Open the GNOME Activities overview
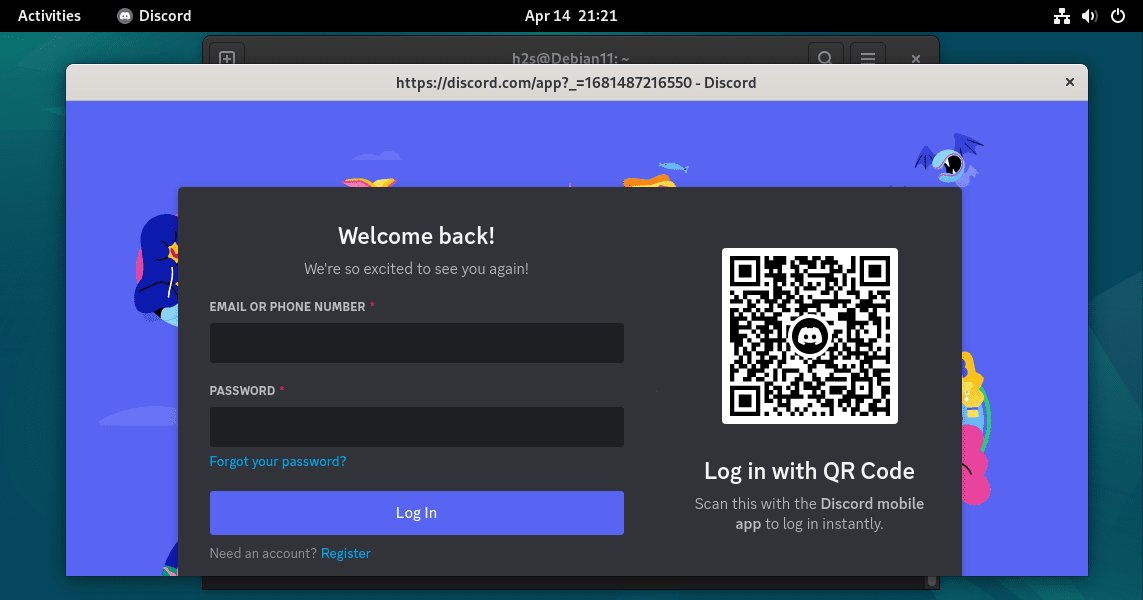Viewport: 1143px width, 600px height. click(x=49, y=15)
